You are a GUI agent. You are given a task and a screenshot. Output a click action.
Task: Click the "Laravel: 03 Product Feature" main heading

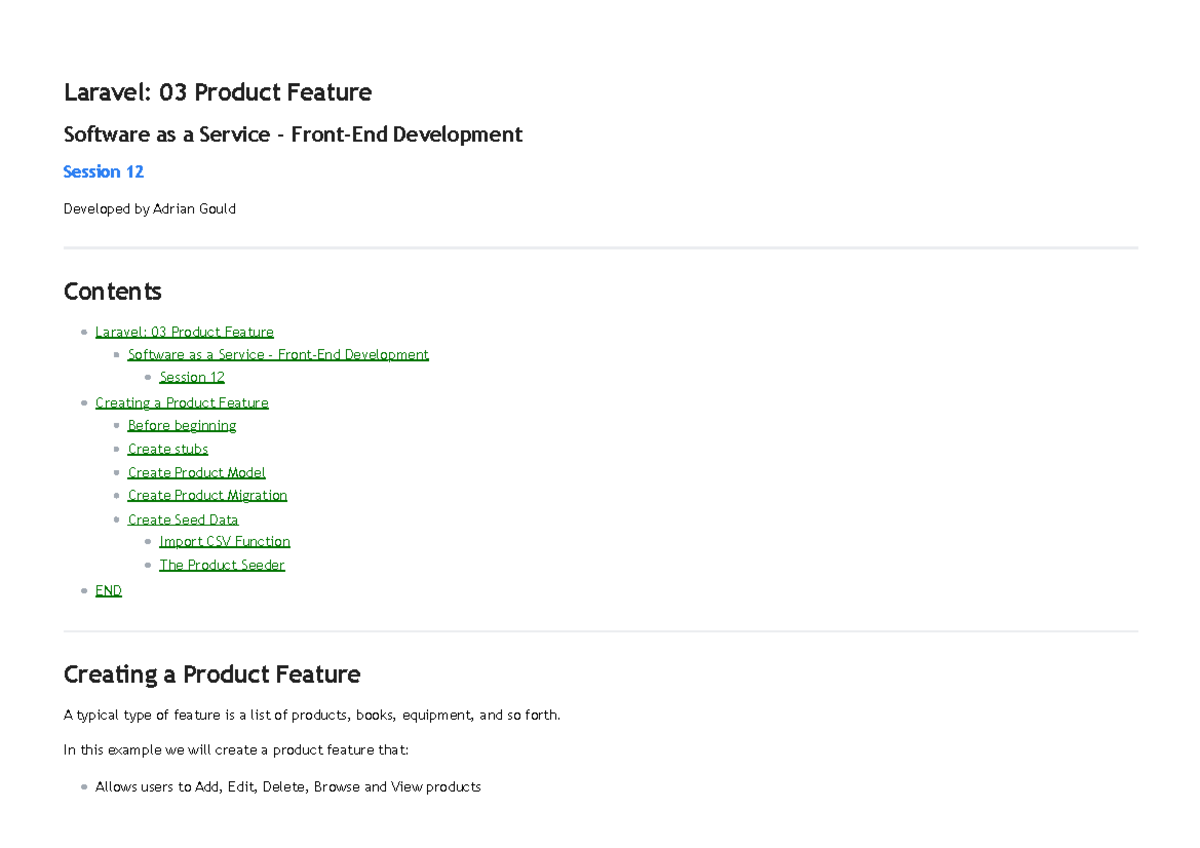pyautogui.click(x=217, y=92)
